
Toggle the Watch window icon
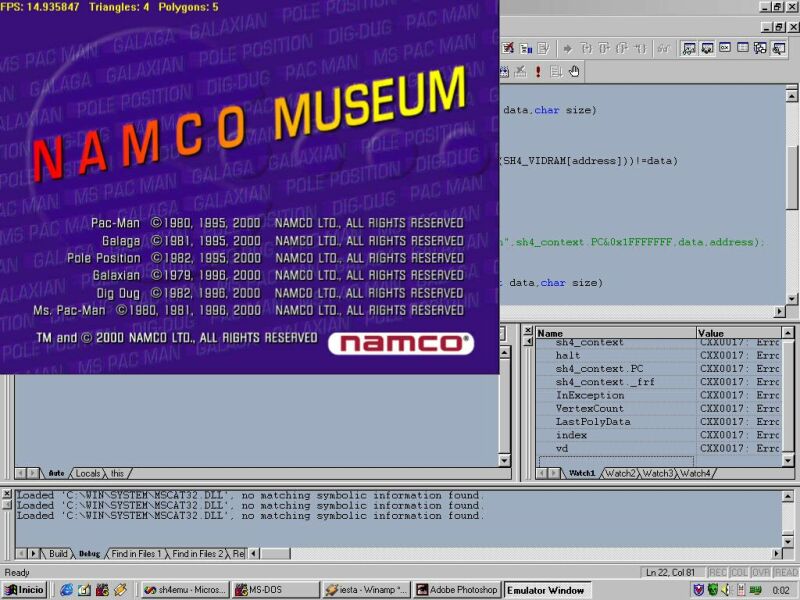(x=689, y=48)
